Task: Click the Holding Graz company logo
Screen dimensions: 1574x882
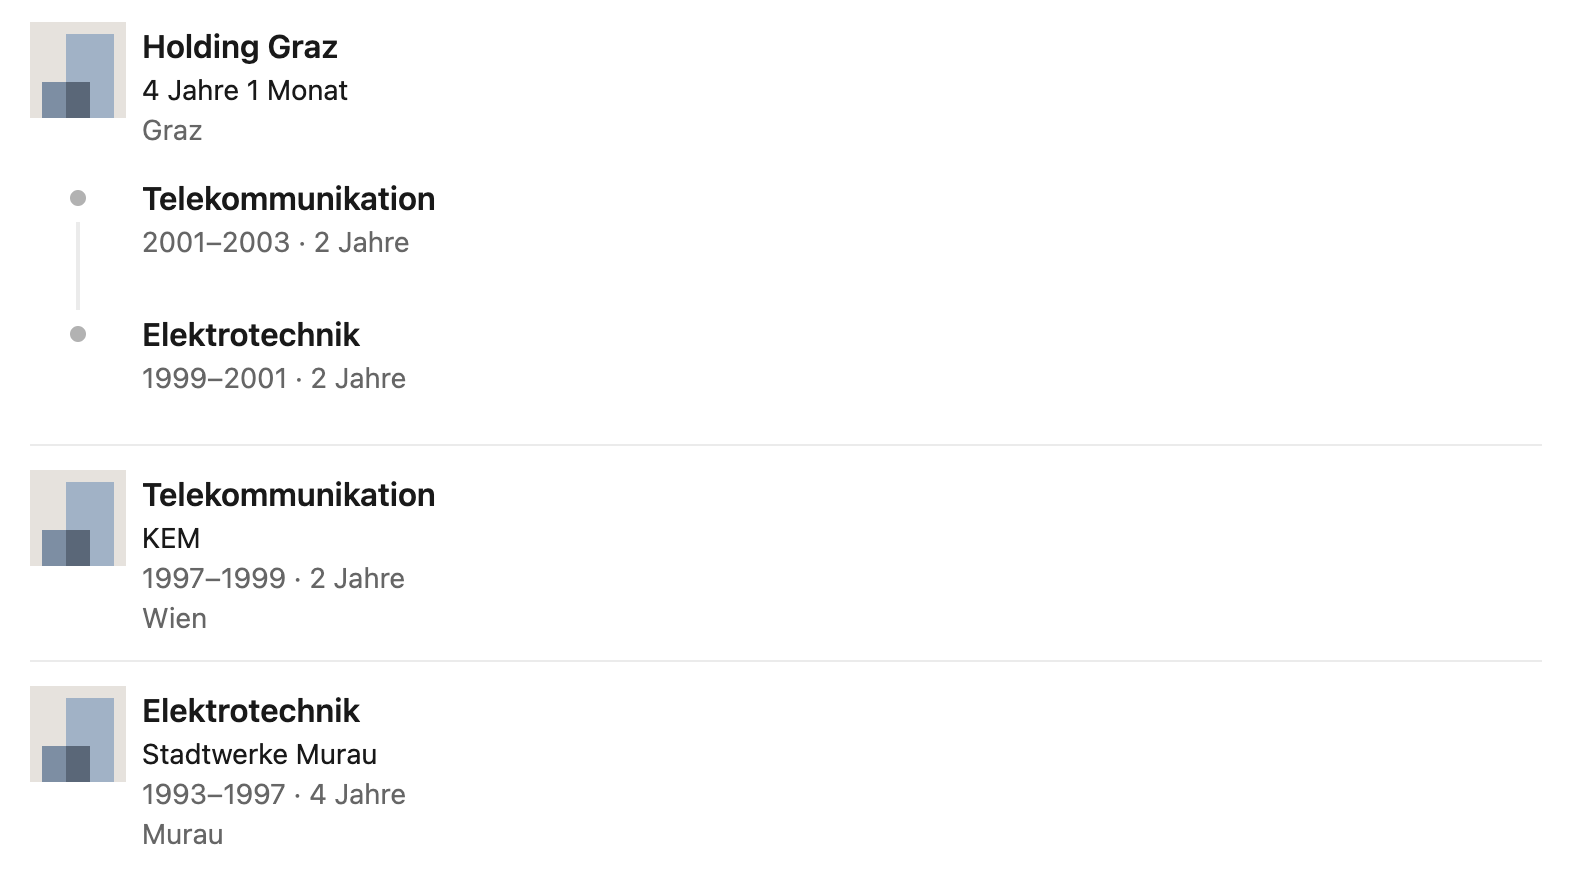Action: (x=78, y=70)
